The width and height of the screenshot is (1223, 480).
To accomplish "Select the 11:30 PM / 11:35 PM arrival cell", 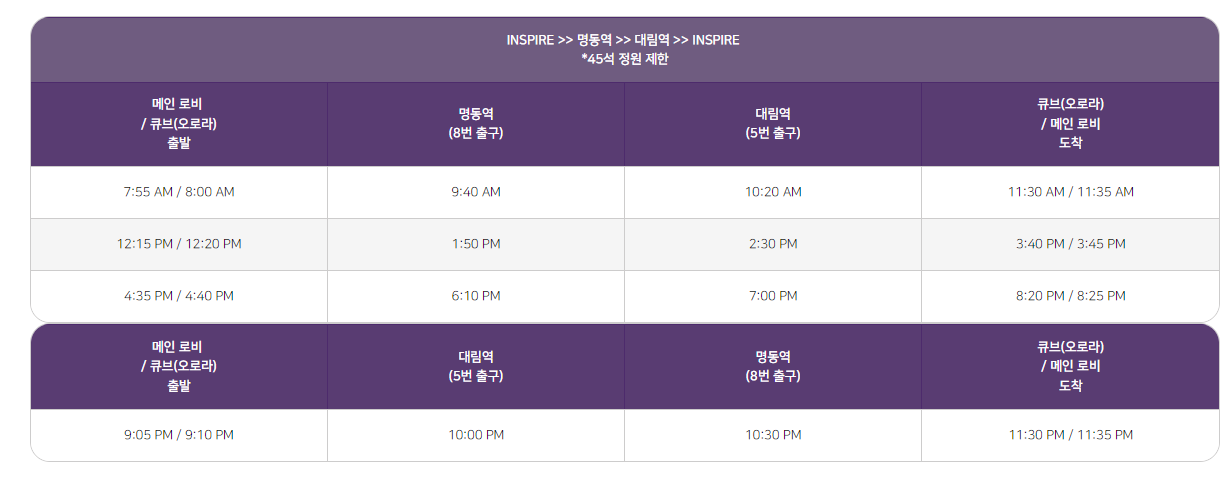I will [1070, 435].
